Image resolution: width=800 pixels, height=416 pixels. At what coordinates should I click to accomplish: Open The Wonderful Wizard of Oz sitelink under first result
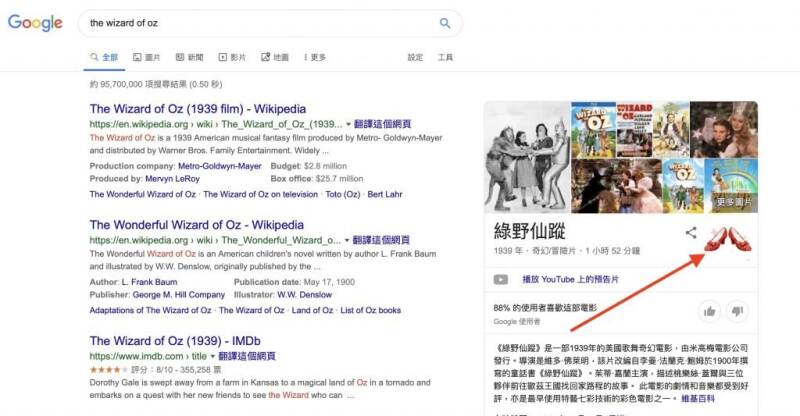143,194
